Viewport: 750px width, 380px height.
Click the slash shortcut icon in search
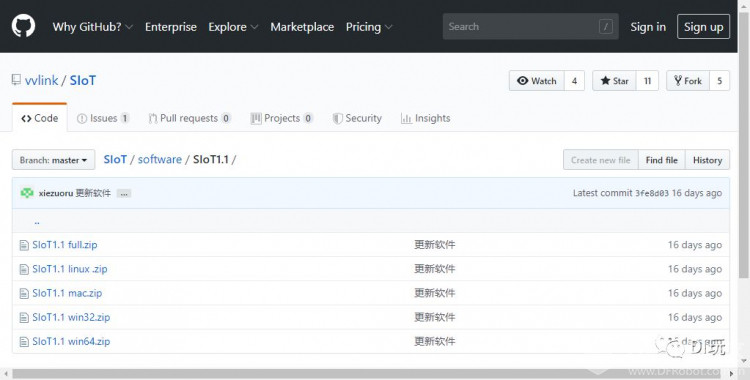606,27
